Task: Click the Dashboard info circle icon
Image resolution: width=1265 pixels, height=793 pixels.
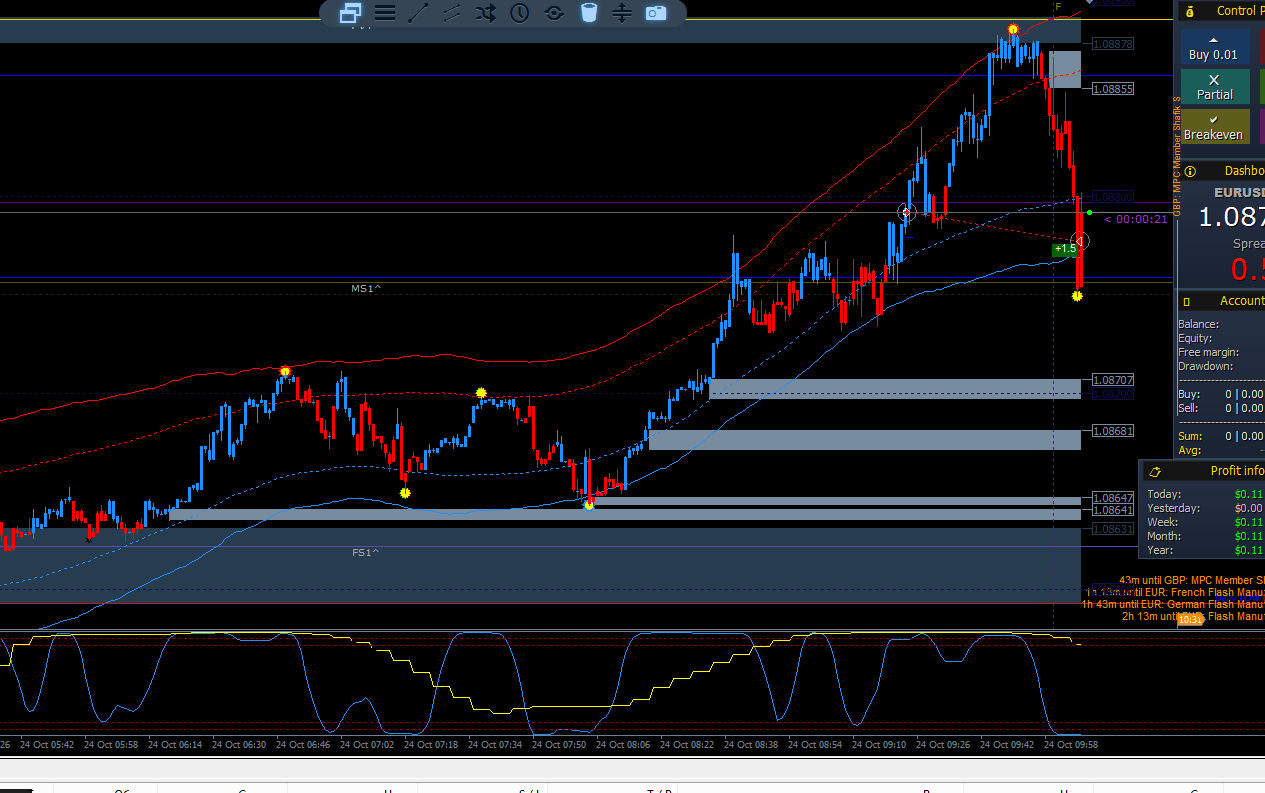Action: click(x=1189, y=171)
